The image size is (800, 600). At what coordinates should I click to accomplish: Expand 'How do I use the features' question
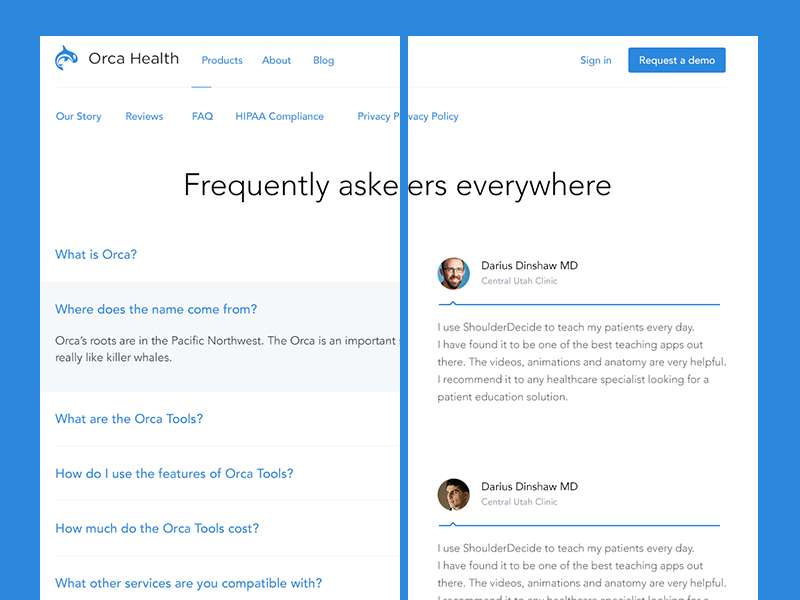click(x=174, y=474)
